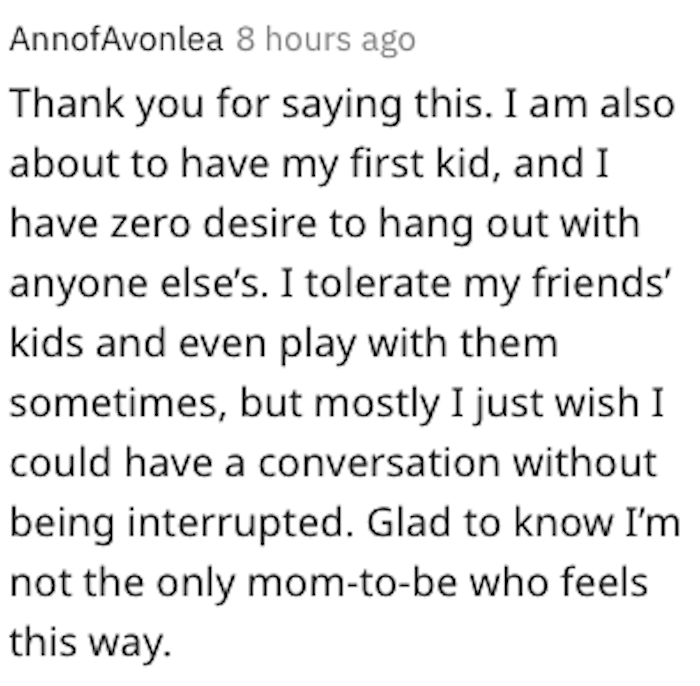Click the word 'sometimes,' in the comment

point(119,403)
